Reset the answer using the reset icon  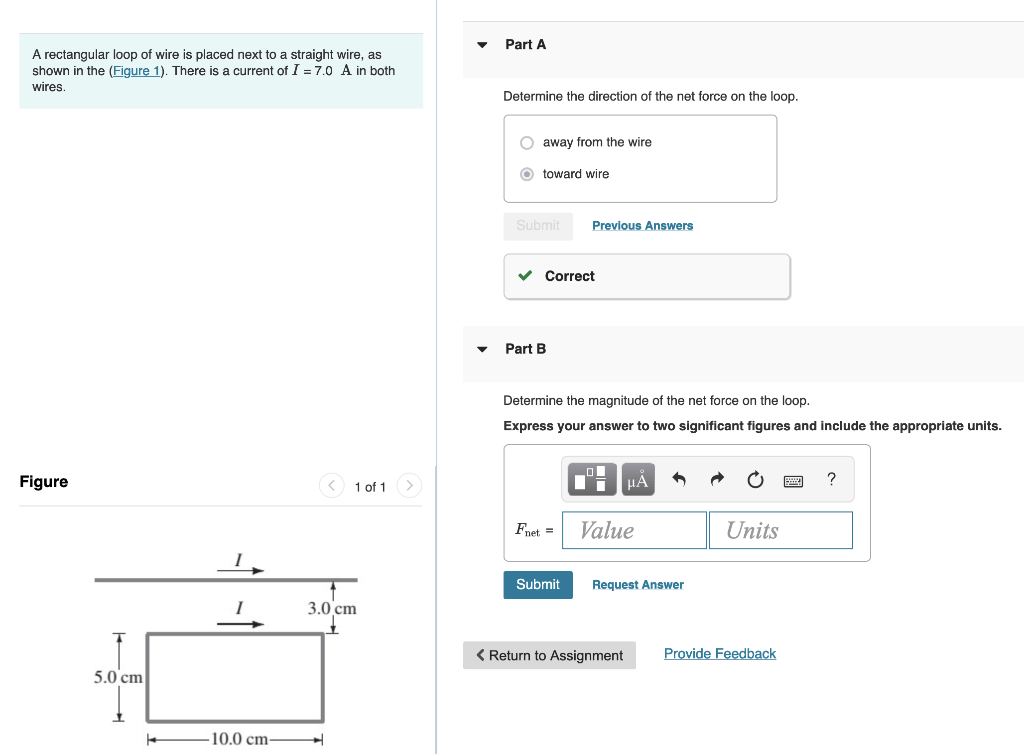(754, 479)
